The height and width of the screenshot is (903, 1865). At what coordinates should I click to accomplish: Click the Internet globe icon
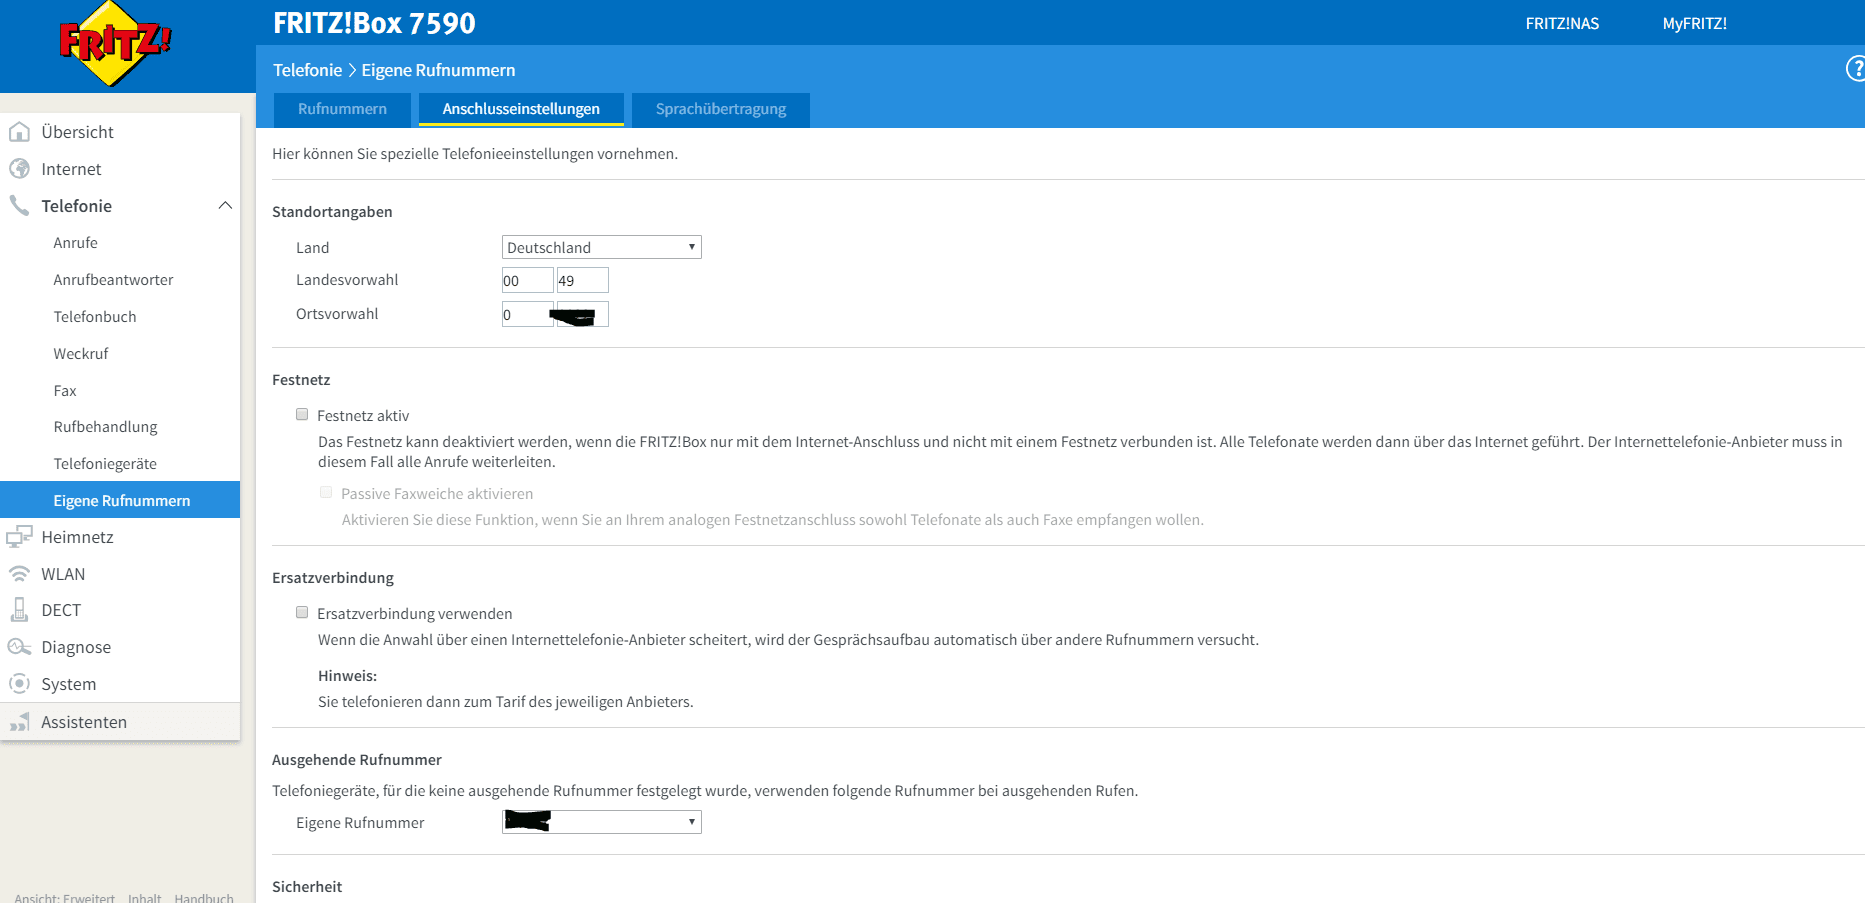19,169
